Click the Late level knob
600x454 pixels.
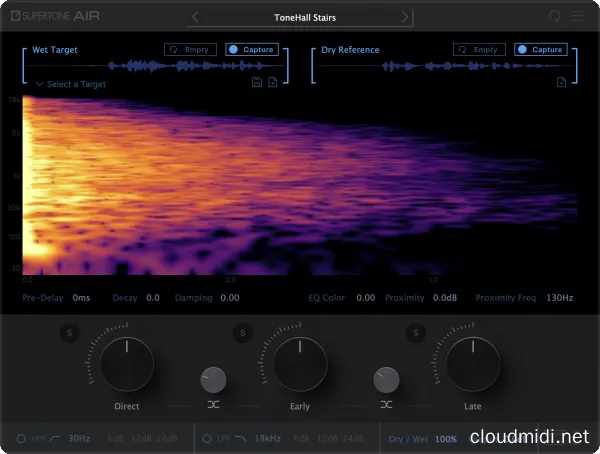(473, 364)
